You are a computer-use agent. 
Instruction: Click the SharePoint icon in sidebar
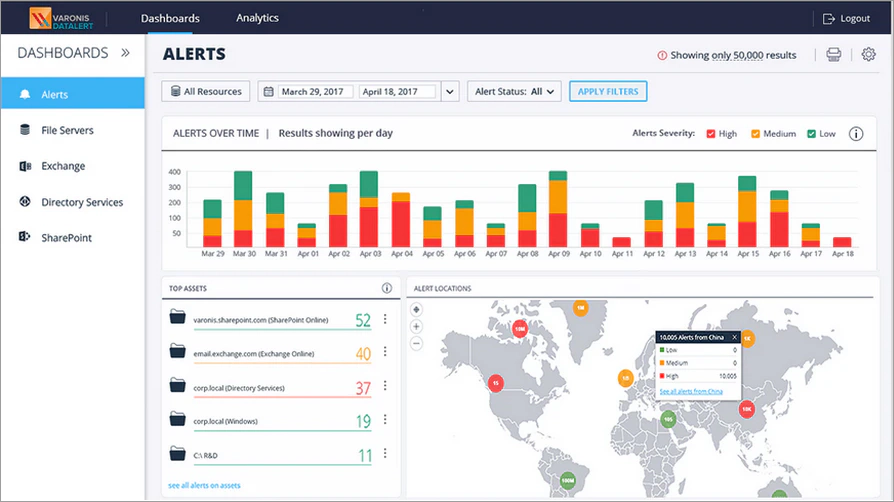click(x=25, y=237)
